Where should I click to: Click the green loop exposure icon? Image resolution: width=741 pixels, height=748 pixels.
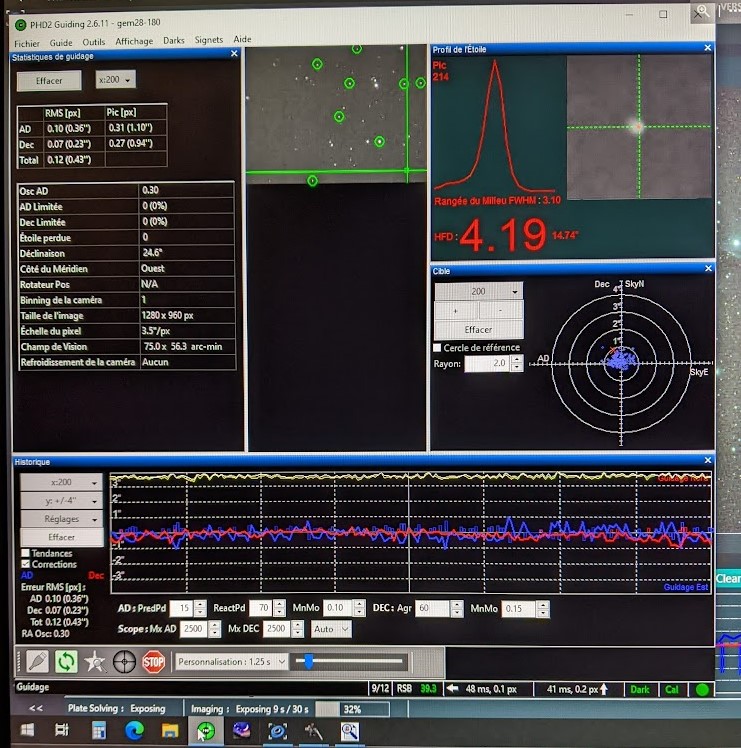tap(66, 662)
